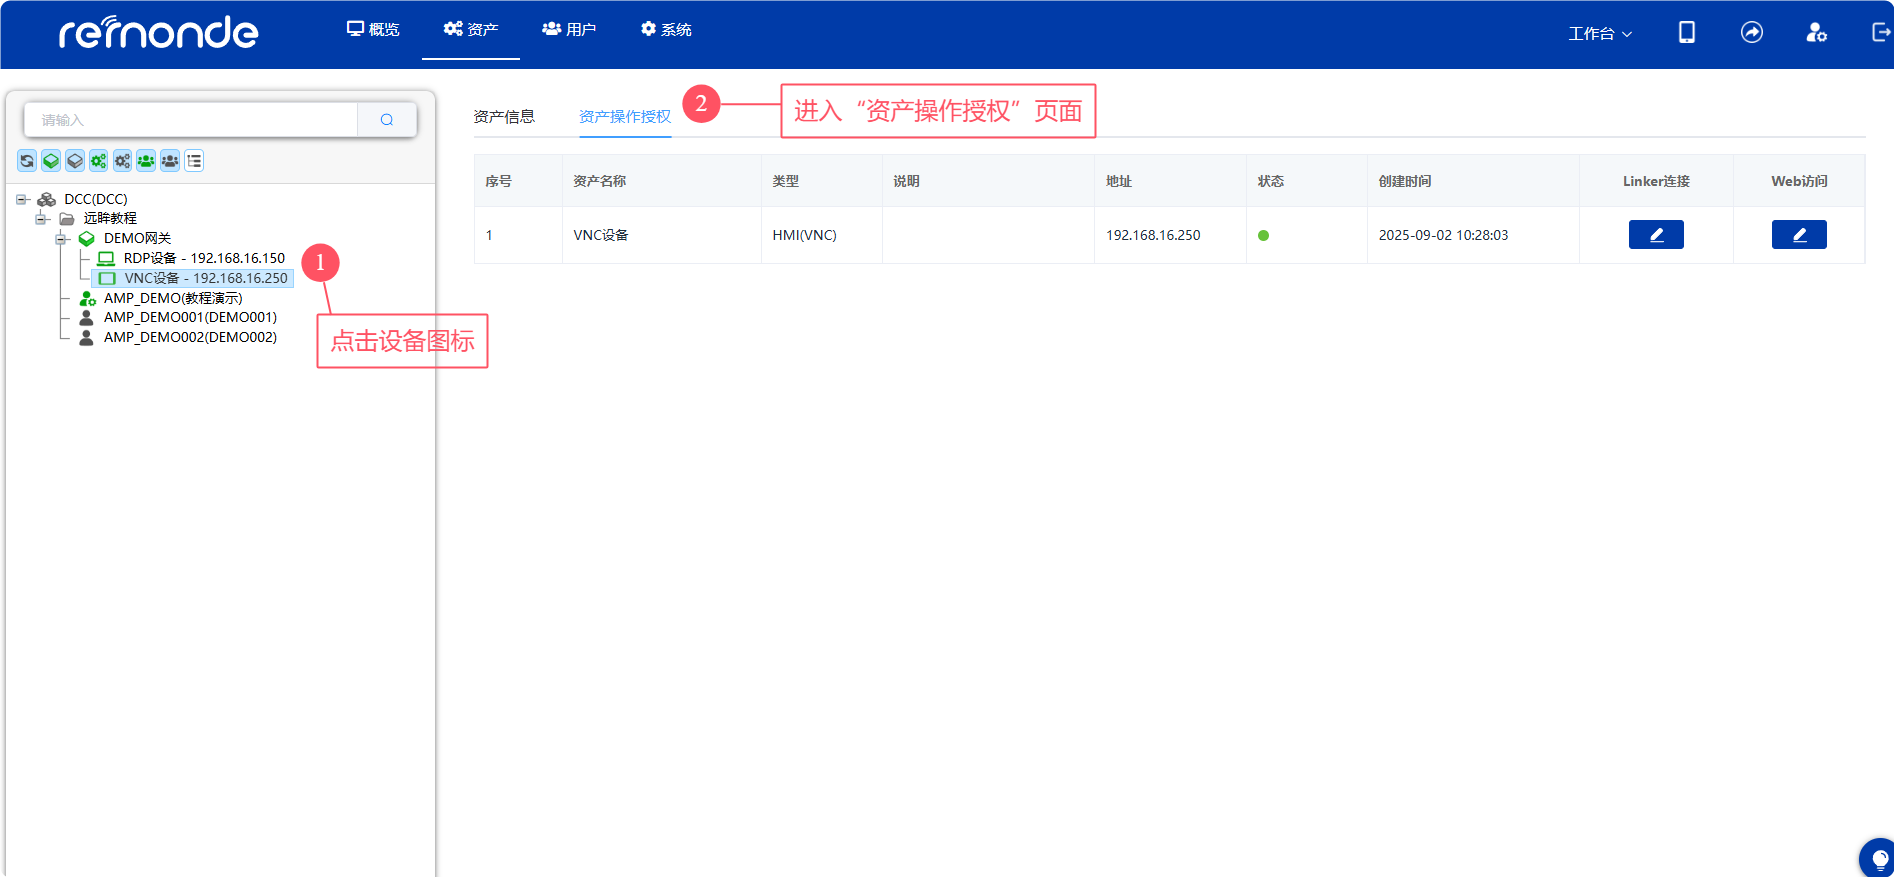
Task: Click the logout icon
Action: click(1880, 33)
